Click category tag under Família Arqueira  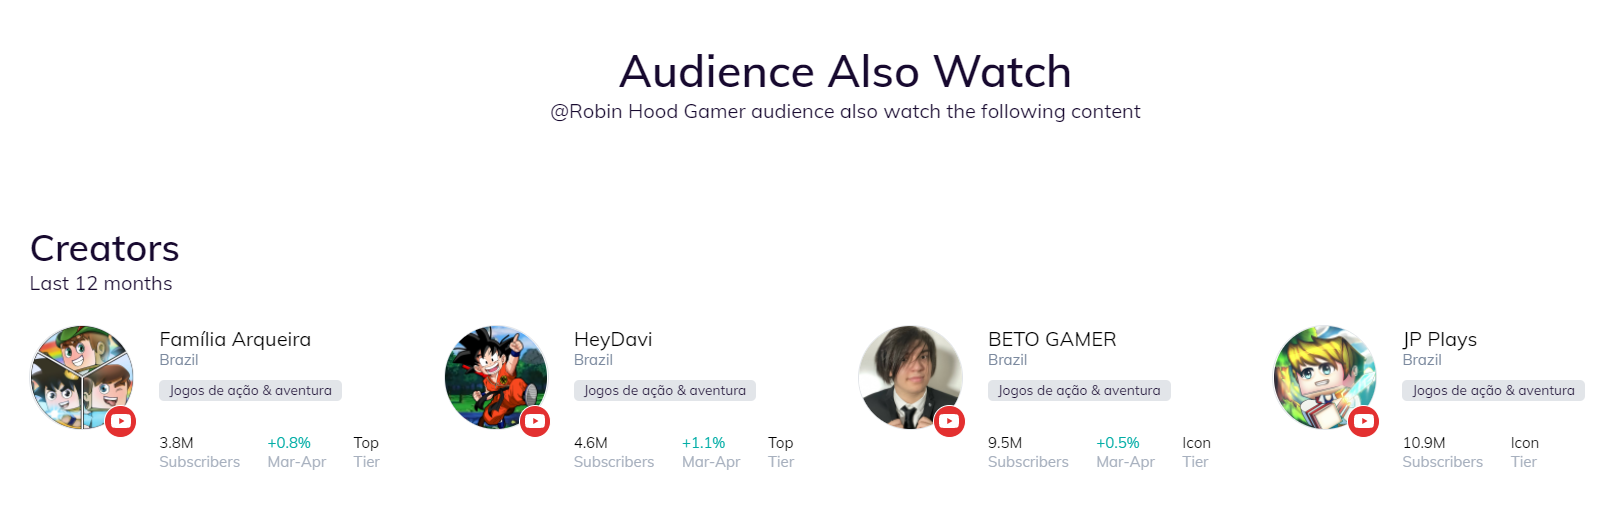coord(250,390)
